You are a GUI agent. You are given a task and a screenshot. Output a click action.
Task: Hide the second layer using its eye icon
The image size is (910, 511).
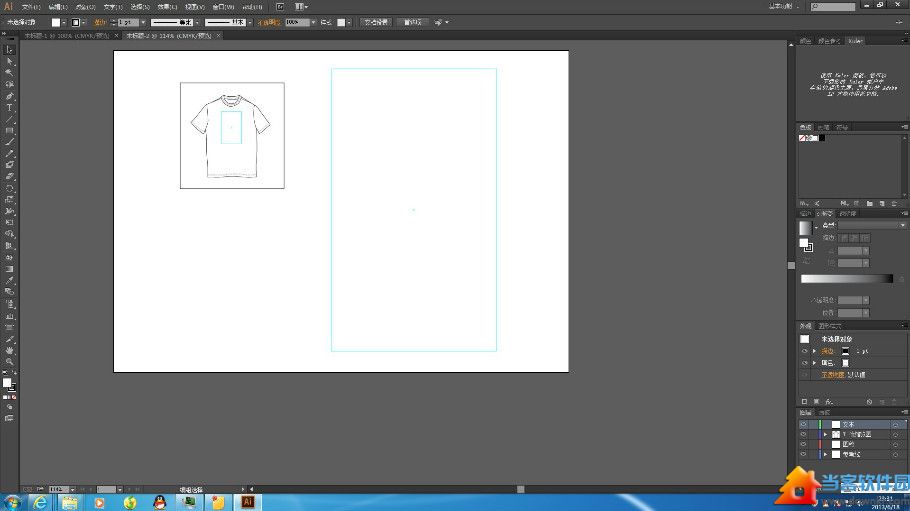[x=803, y=434]
